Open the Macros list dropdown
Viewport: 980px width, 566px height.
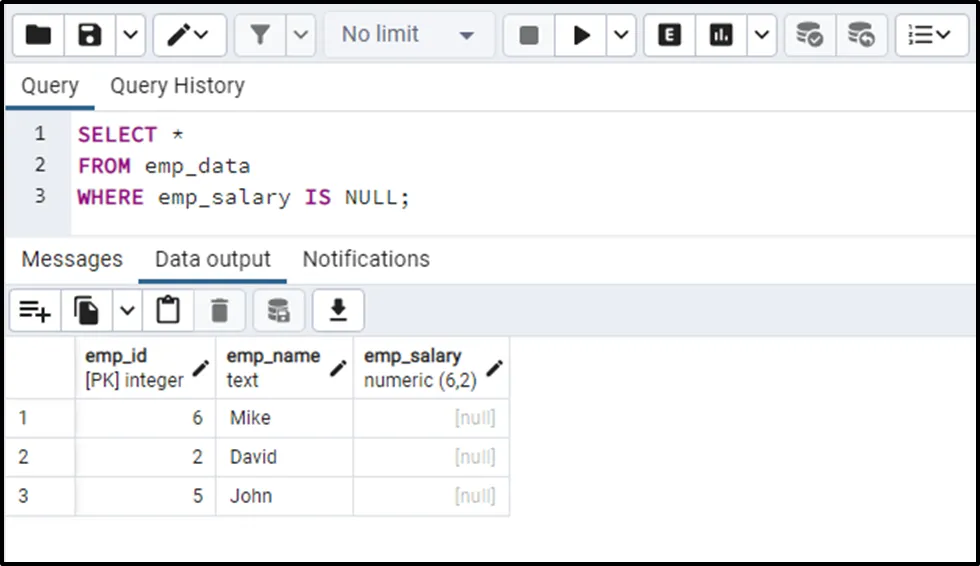(931, 35)
